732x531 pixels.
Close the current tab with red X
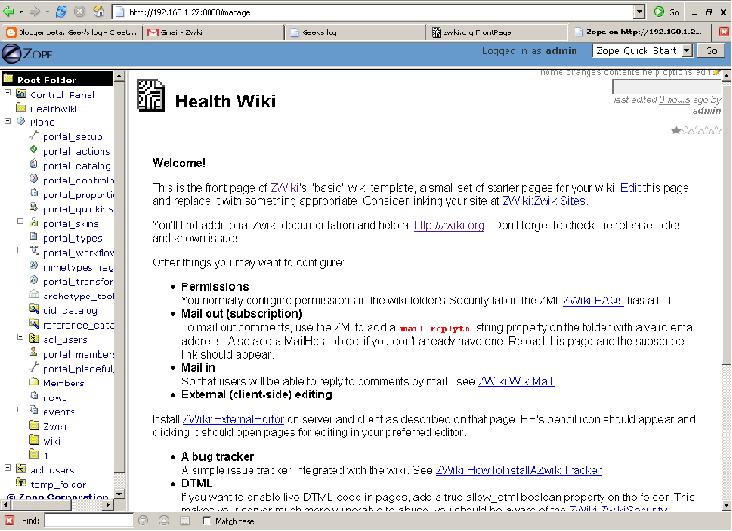tap(724, 32)
